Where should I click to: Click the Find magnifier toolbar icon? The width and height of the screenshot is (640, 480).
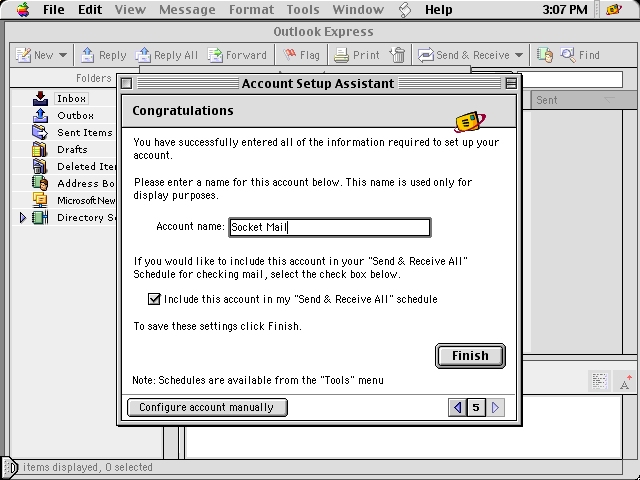[568, 55]
